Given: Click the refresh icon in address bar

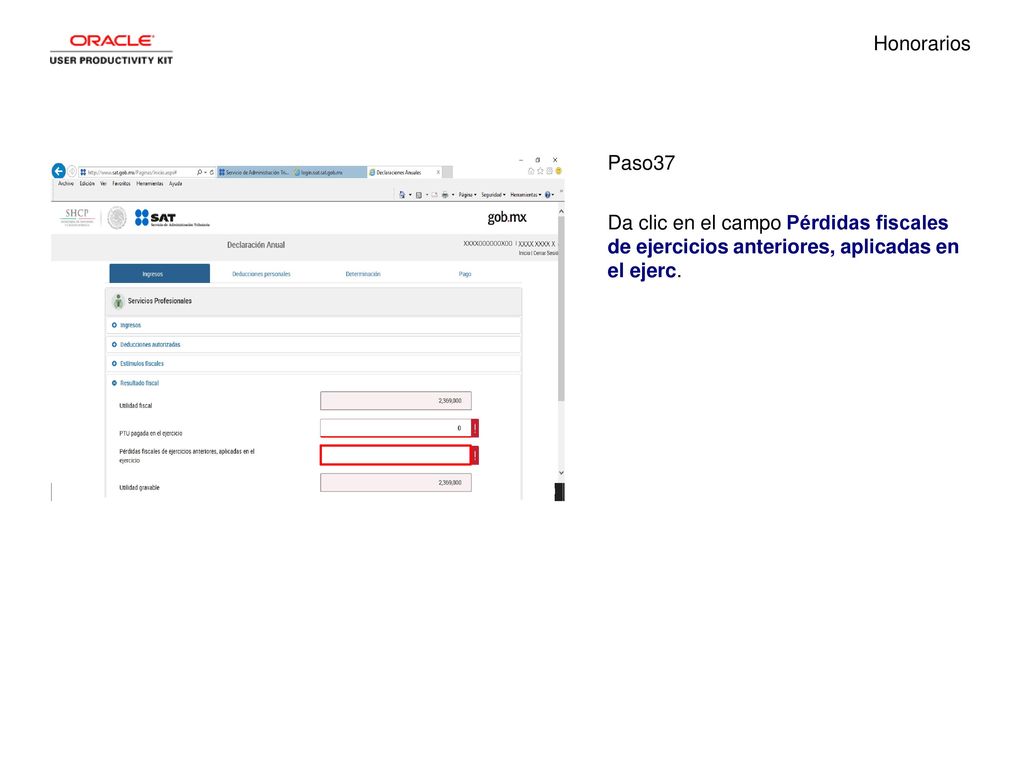Looking at the screenshot, I should (x=212, y=172).
